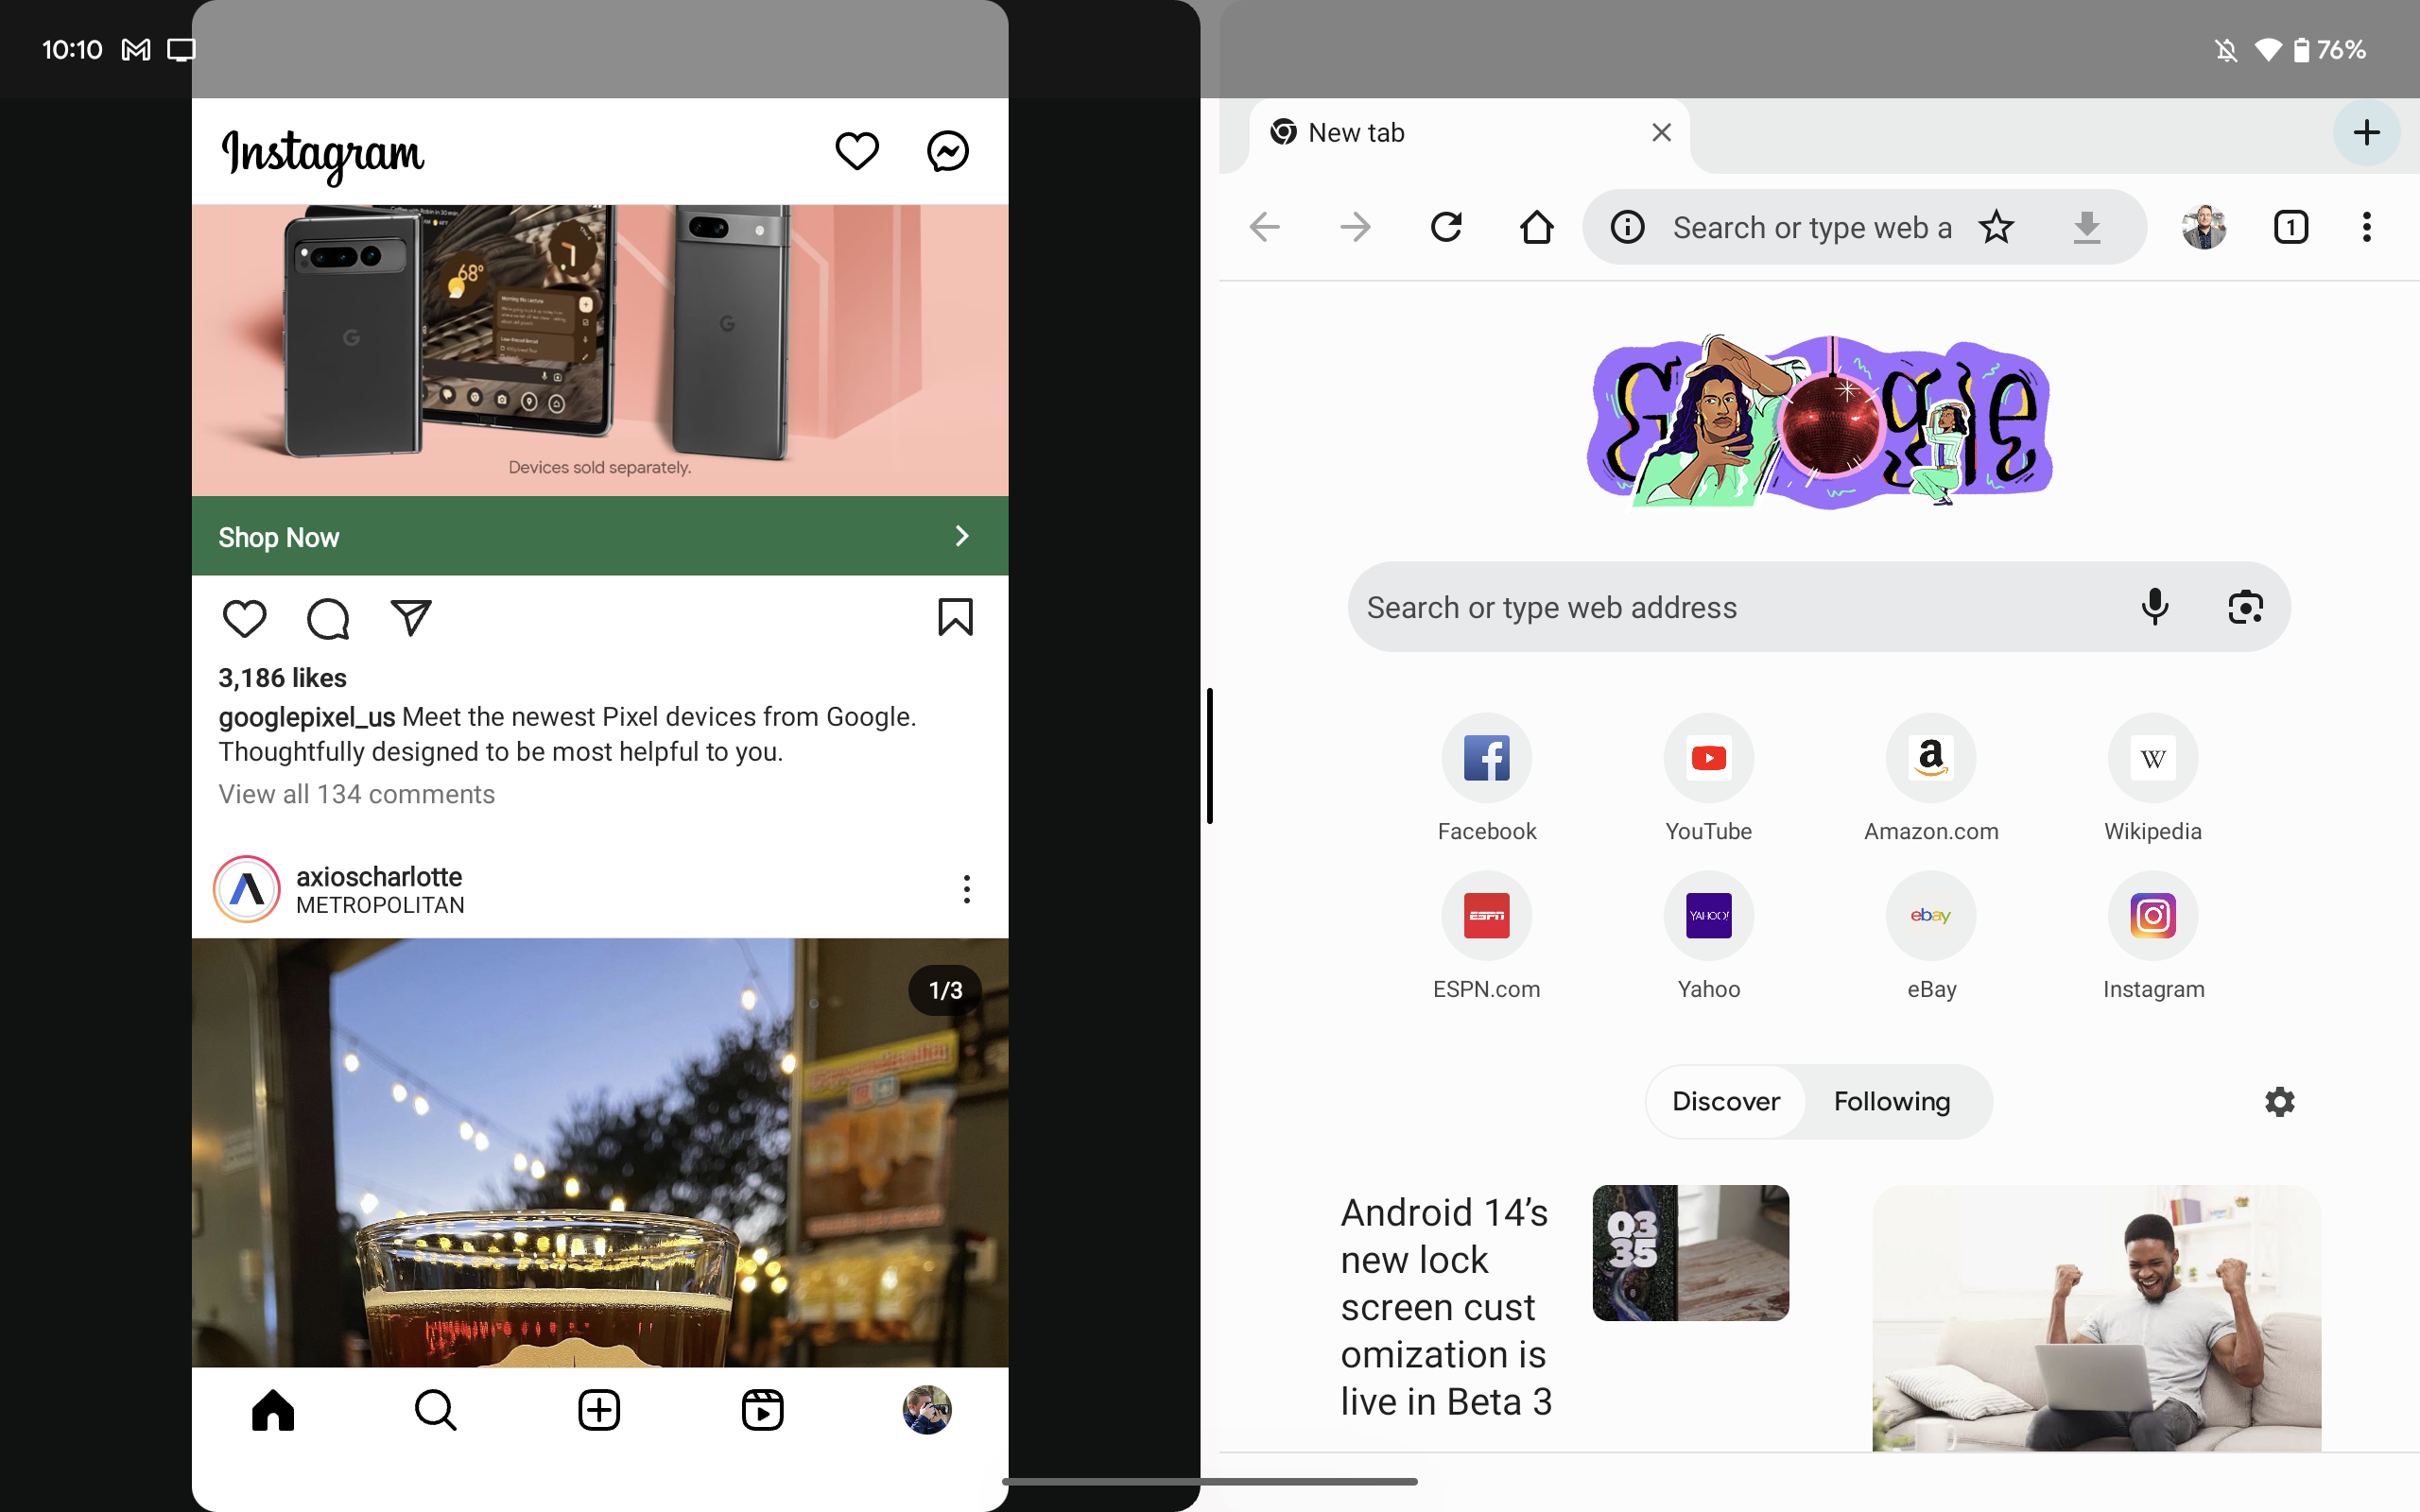Toggle the Instagram post like button
Image resolution: width=2420 pixels, height=1512 pixels.
(244, 618)
